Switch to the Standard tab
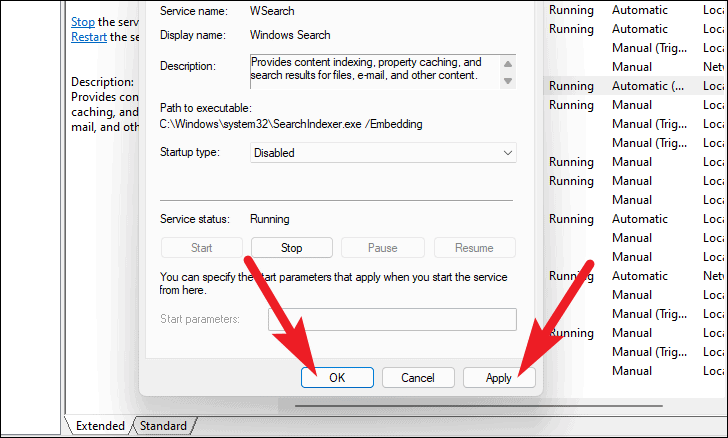 pyautogui.click(x=163, y=425)
